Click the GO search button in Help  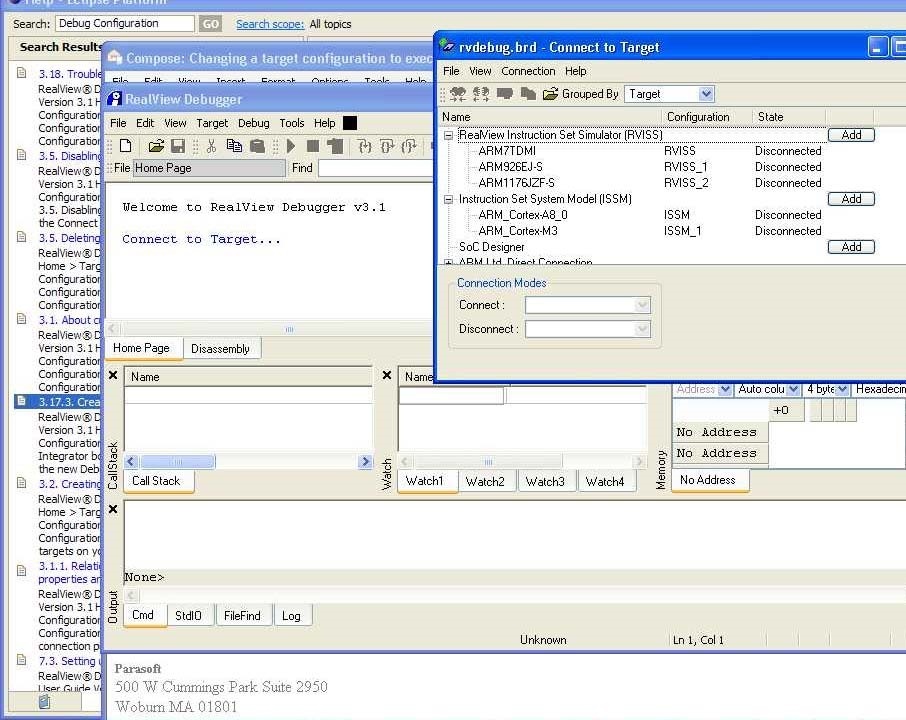coord(210,24)
